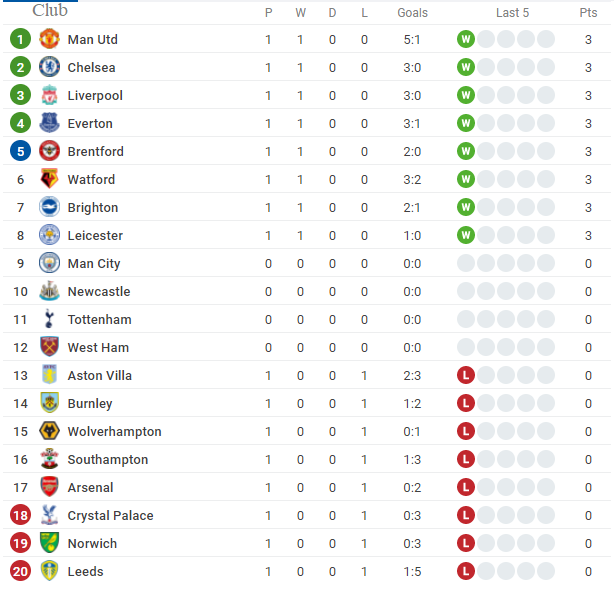Open the Aston Villa team link

(99, 376)
